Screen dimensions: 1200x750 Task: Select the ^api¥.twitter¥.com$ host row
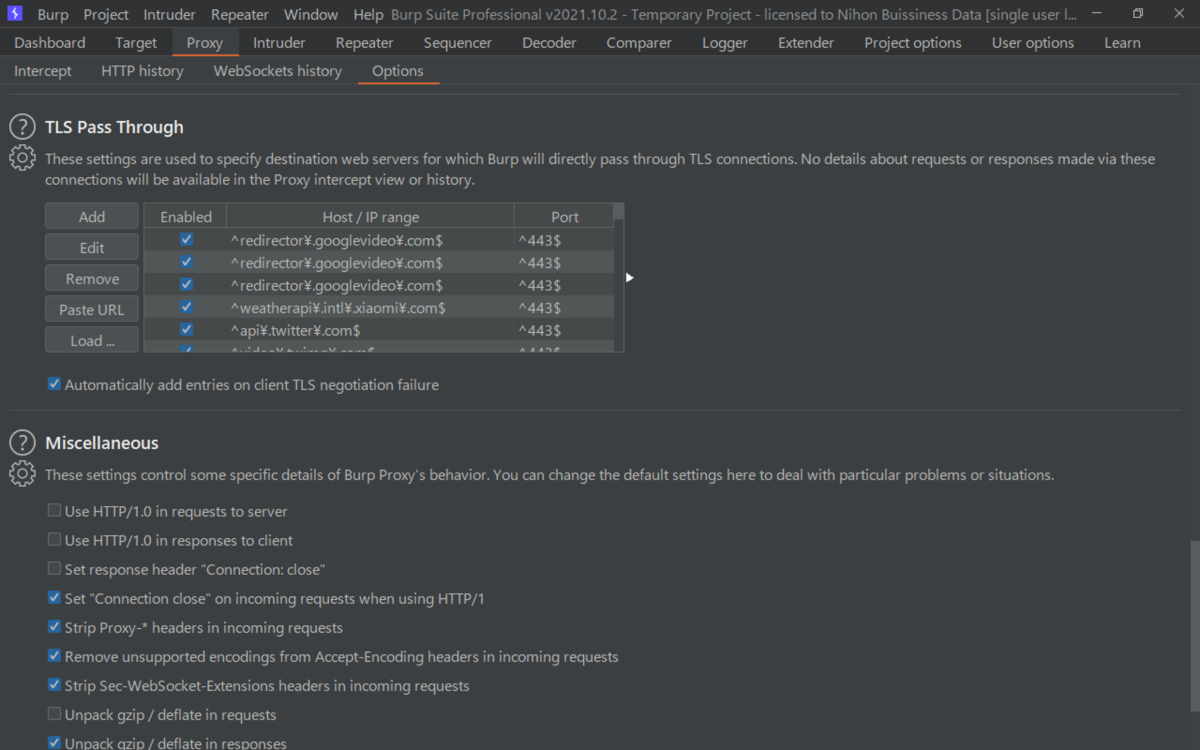(x=370, y=330)
